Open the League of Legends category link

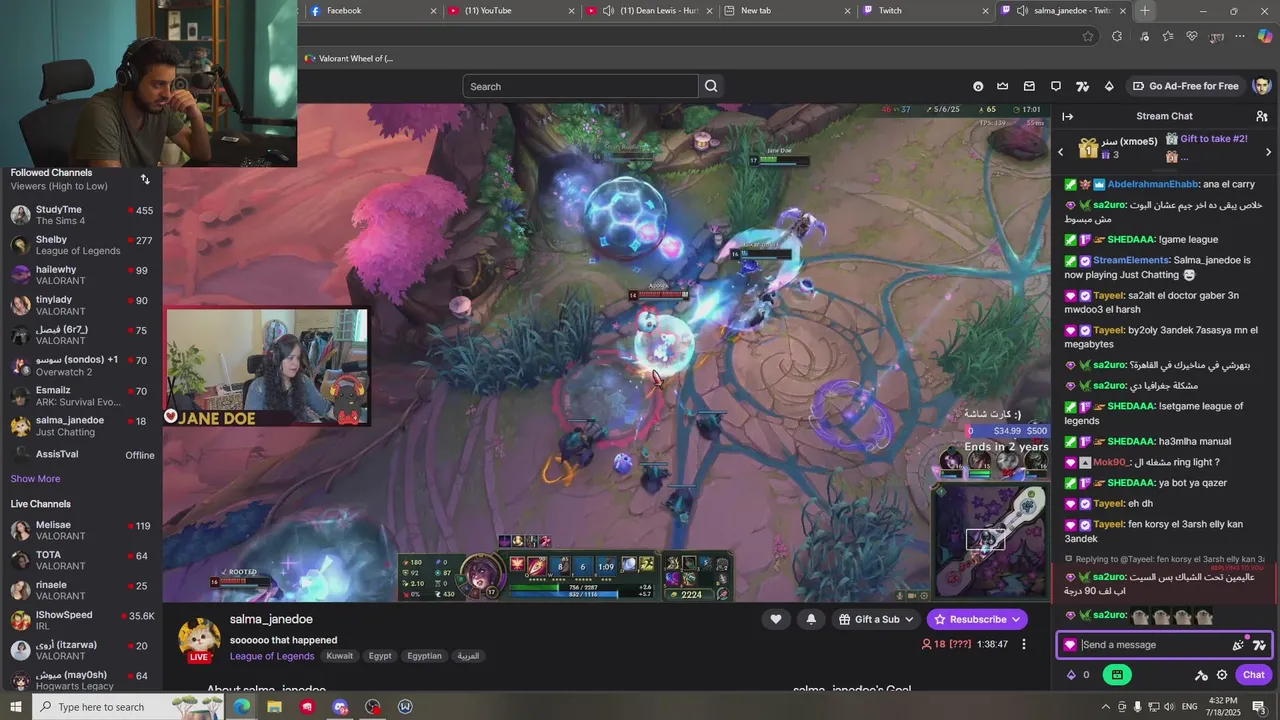click(272, 656)
